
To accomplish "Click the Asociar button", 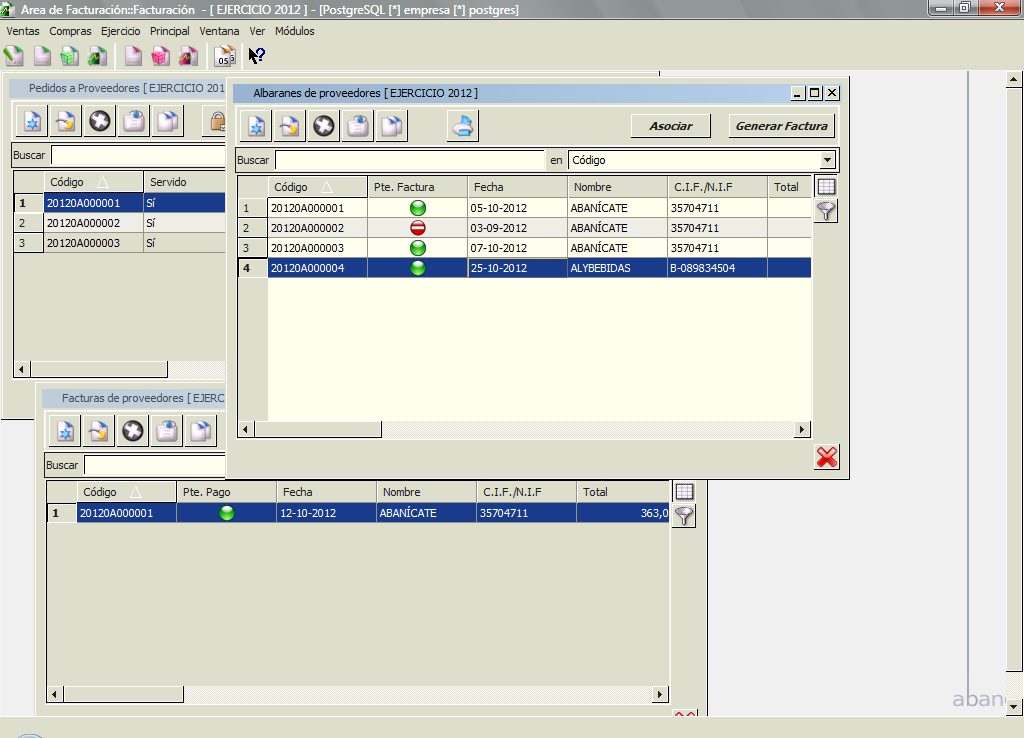I will pos(671,126).
